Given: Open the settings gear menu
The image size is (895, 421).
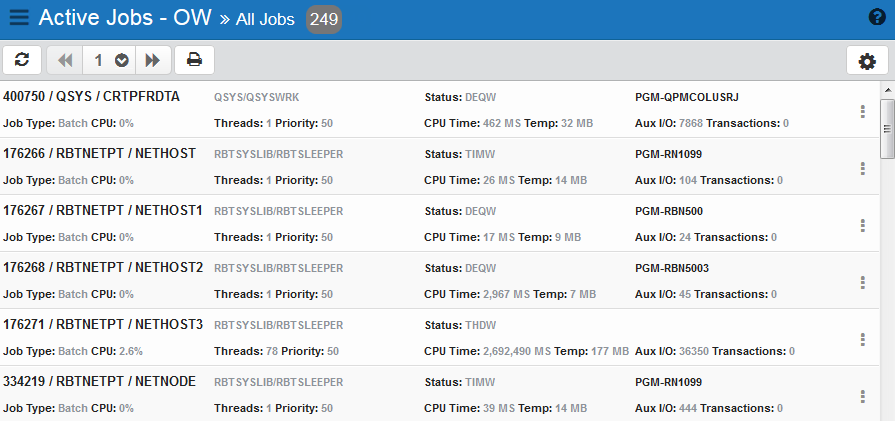Looking at the screenshot, I should click(867, 61).
